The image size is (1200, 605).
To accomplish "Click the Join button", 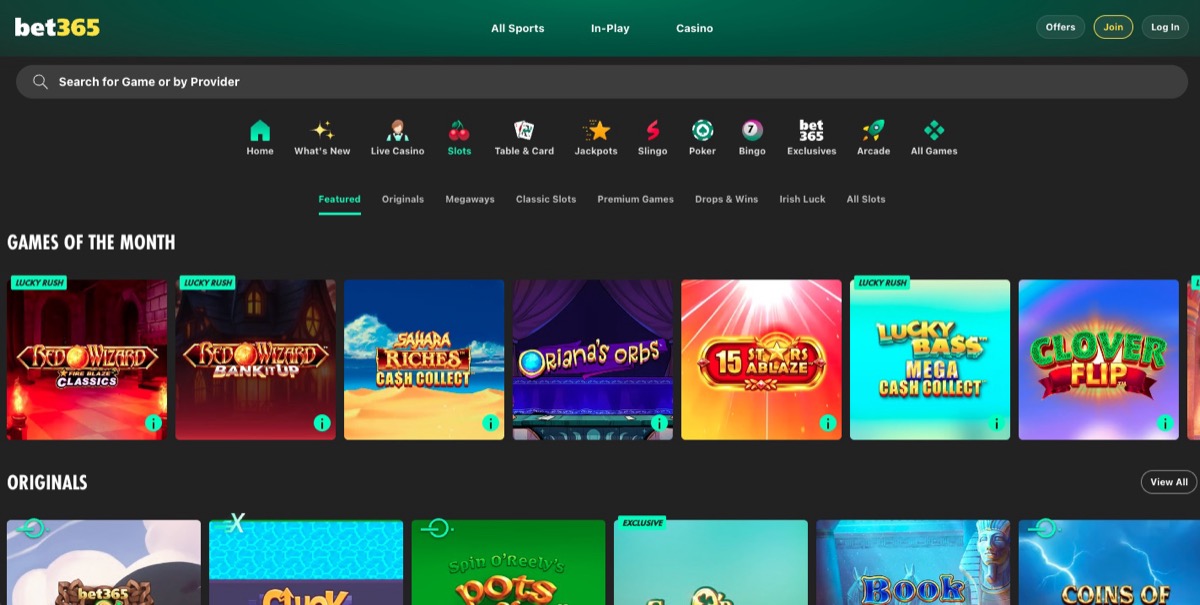I will click(1113, 27).
